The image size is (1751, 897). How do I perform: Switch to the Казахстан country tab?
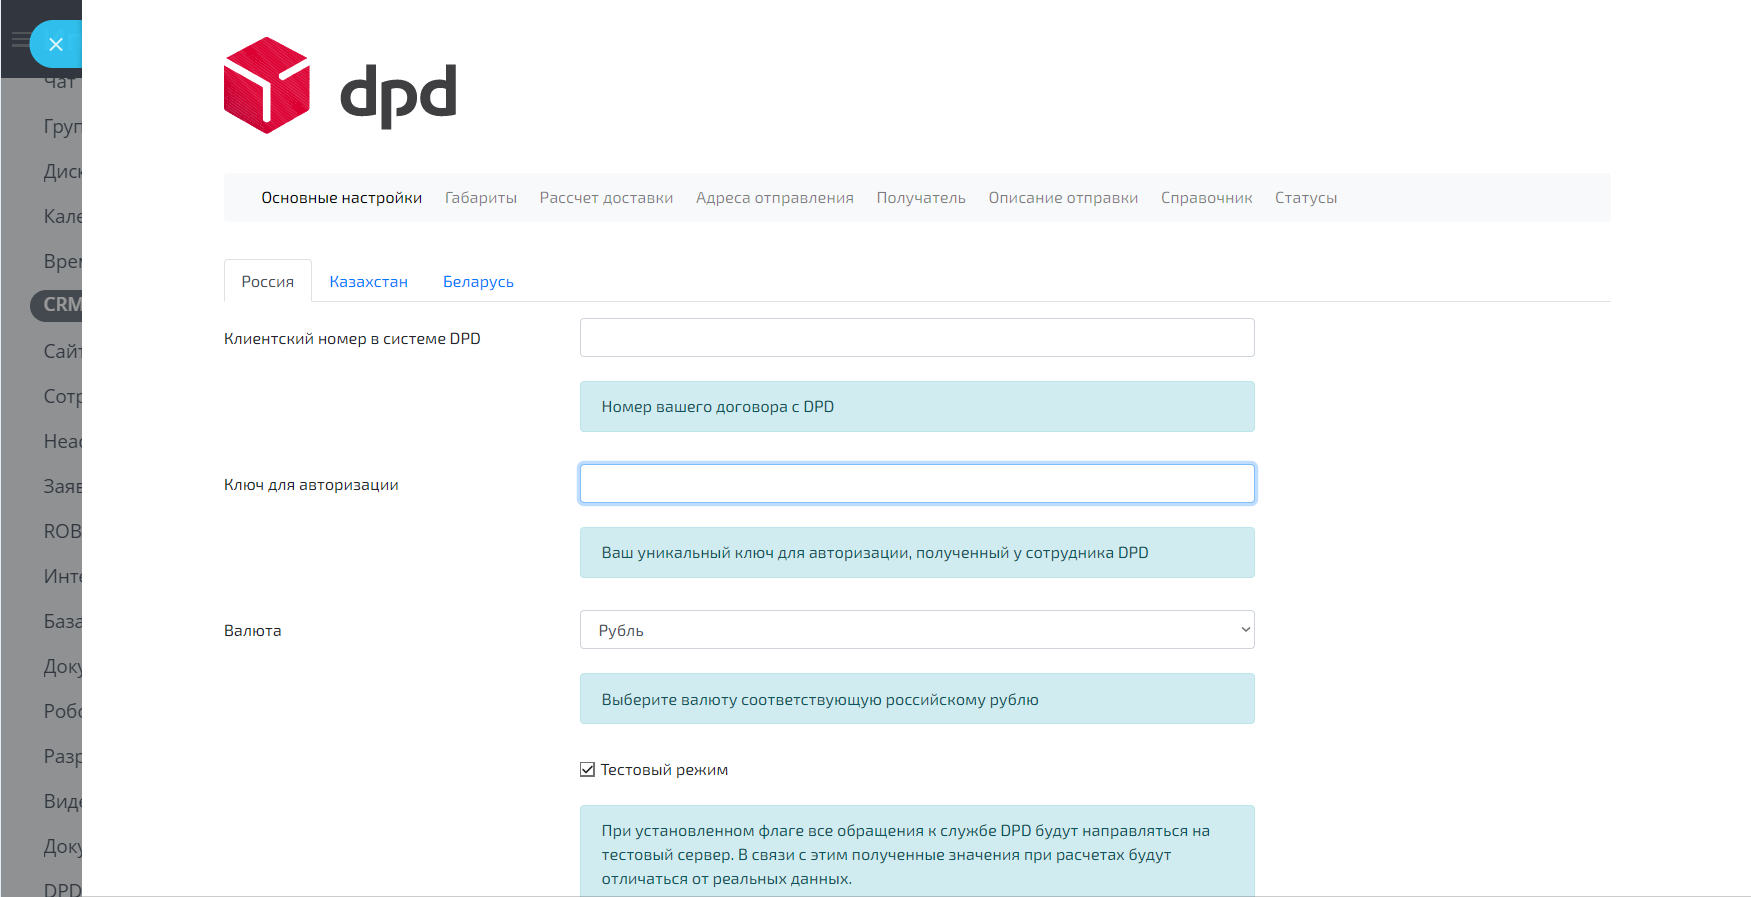(369, 282)
